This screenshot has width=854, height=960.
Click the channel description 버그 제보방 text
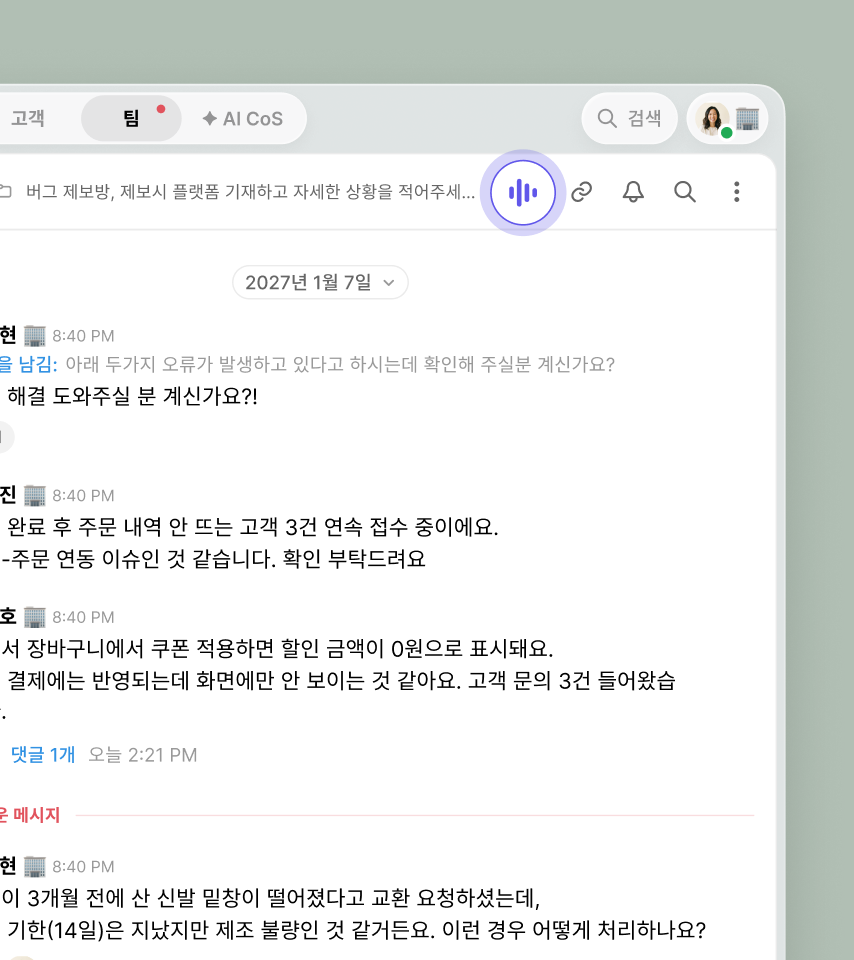(x=250, y=192)
